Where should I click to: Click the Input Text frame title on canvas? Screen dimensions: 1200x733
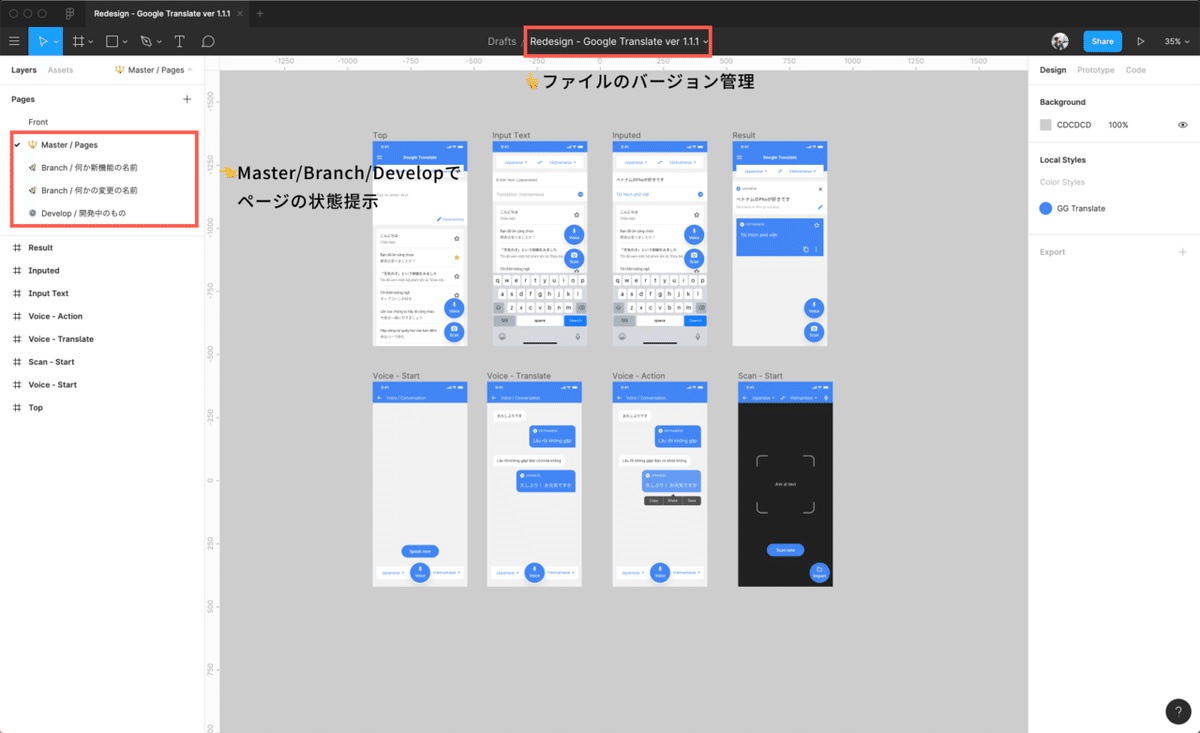[x=511, y=135]
